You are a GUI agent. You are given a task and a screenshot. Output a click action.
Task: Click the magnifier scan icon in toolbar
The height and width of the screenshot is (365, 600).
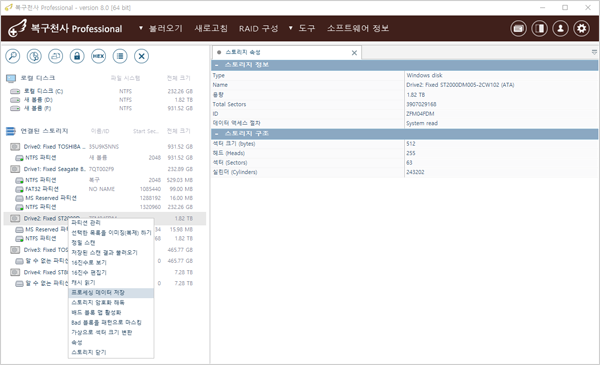(x=13, y=56)
